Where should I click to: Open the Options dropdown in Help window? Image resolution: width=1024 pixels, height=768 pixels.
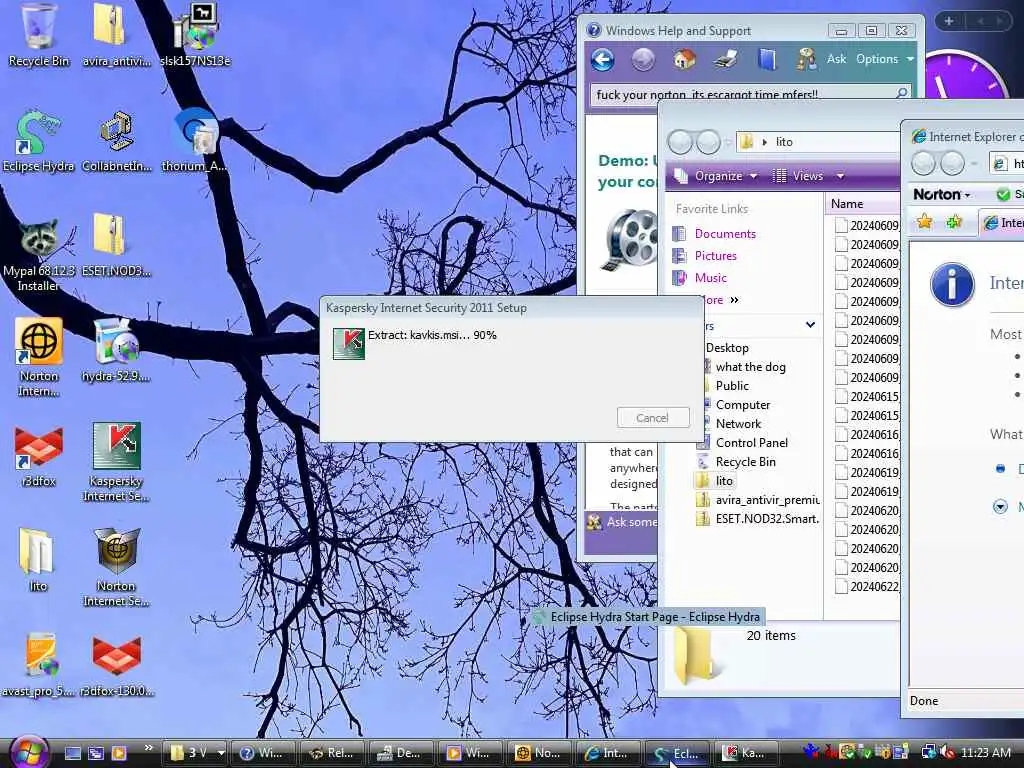point(885,59)
